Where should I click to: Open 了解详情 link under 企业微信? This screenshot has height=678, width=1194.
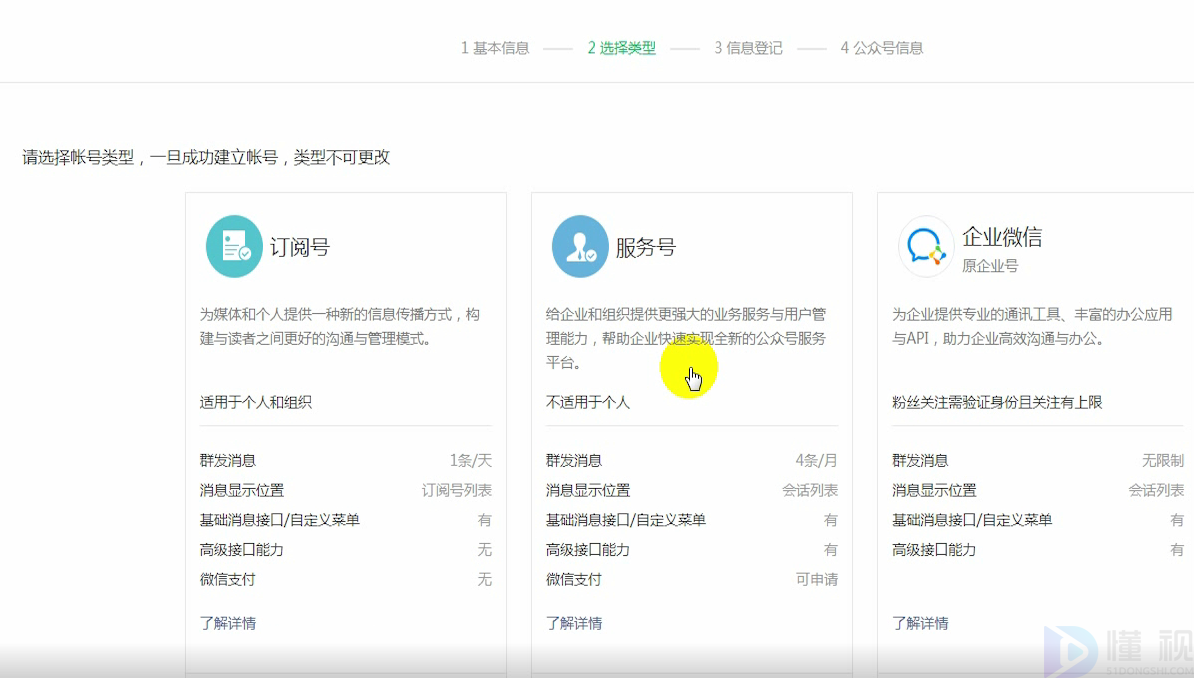920,623
